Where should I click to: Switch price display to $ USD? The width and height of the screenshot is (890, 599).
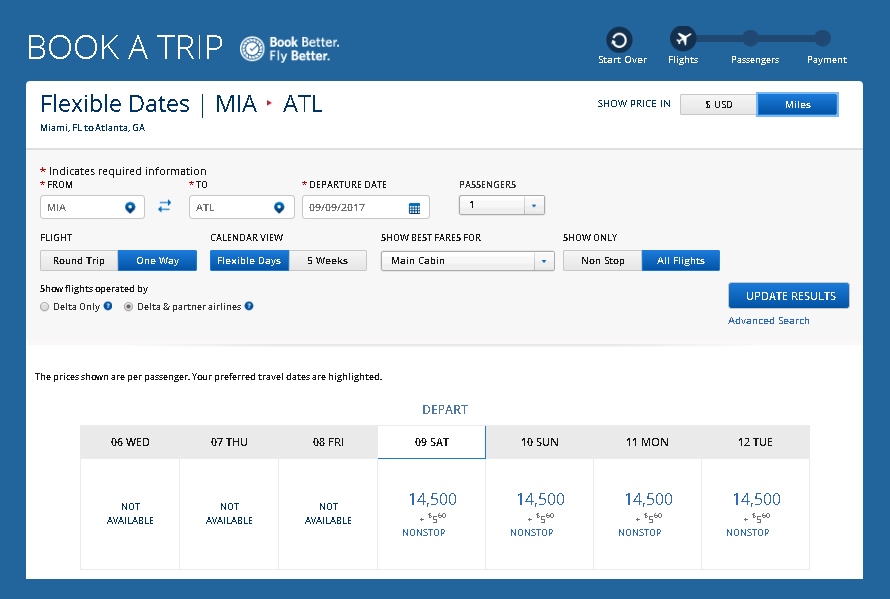click(x=718, y=105)
